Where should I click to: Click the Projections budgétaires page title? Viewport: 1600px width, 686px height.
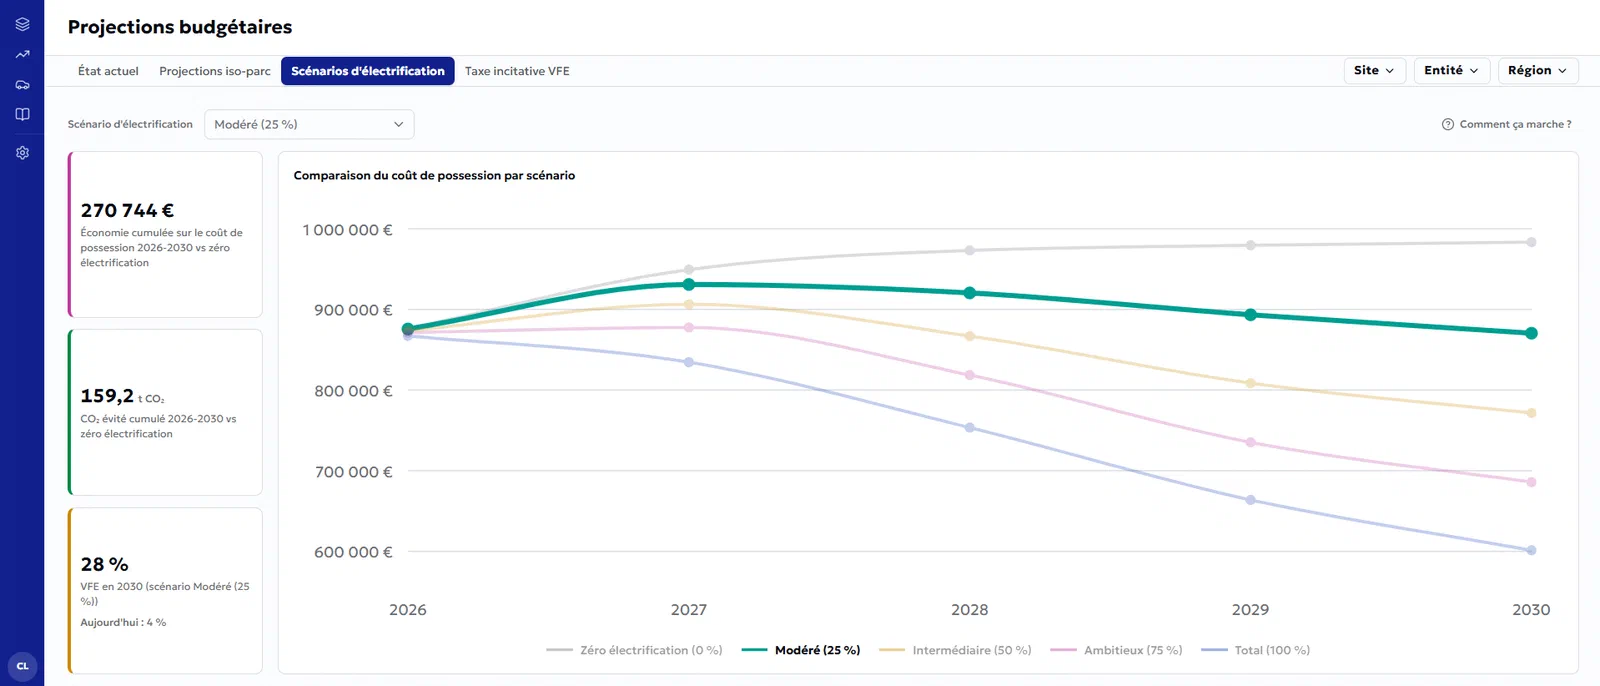click(180, 27)
